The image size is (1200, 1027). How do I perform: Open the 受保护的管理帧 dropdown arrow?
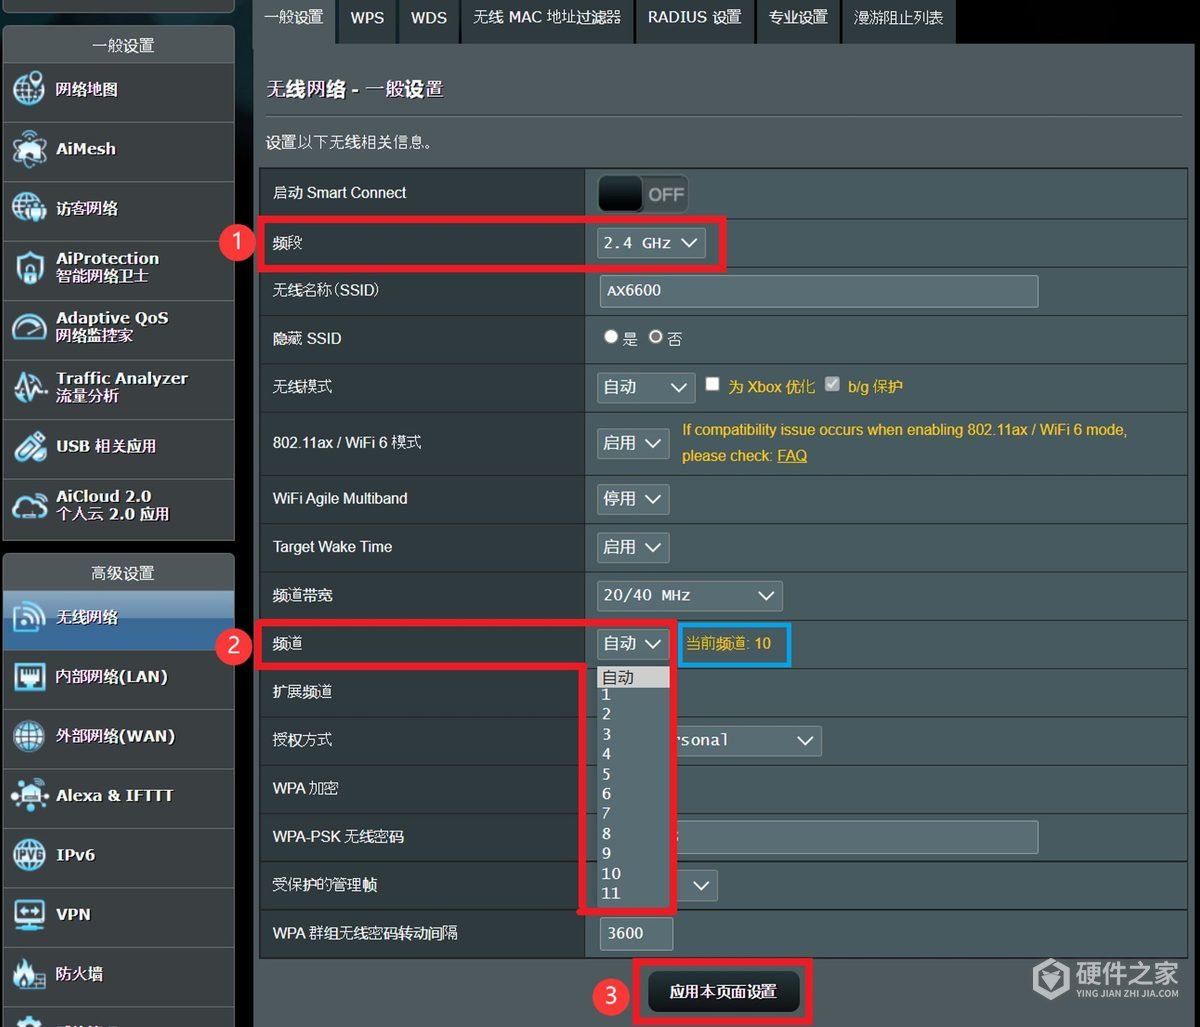(x=702, y=885)
